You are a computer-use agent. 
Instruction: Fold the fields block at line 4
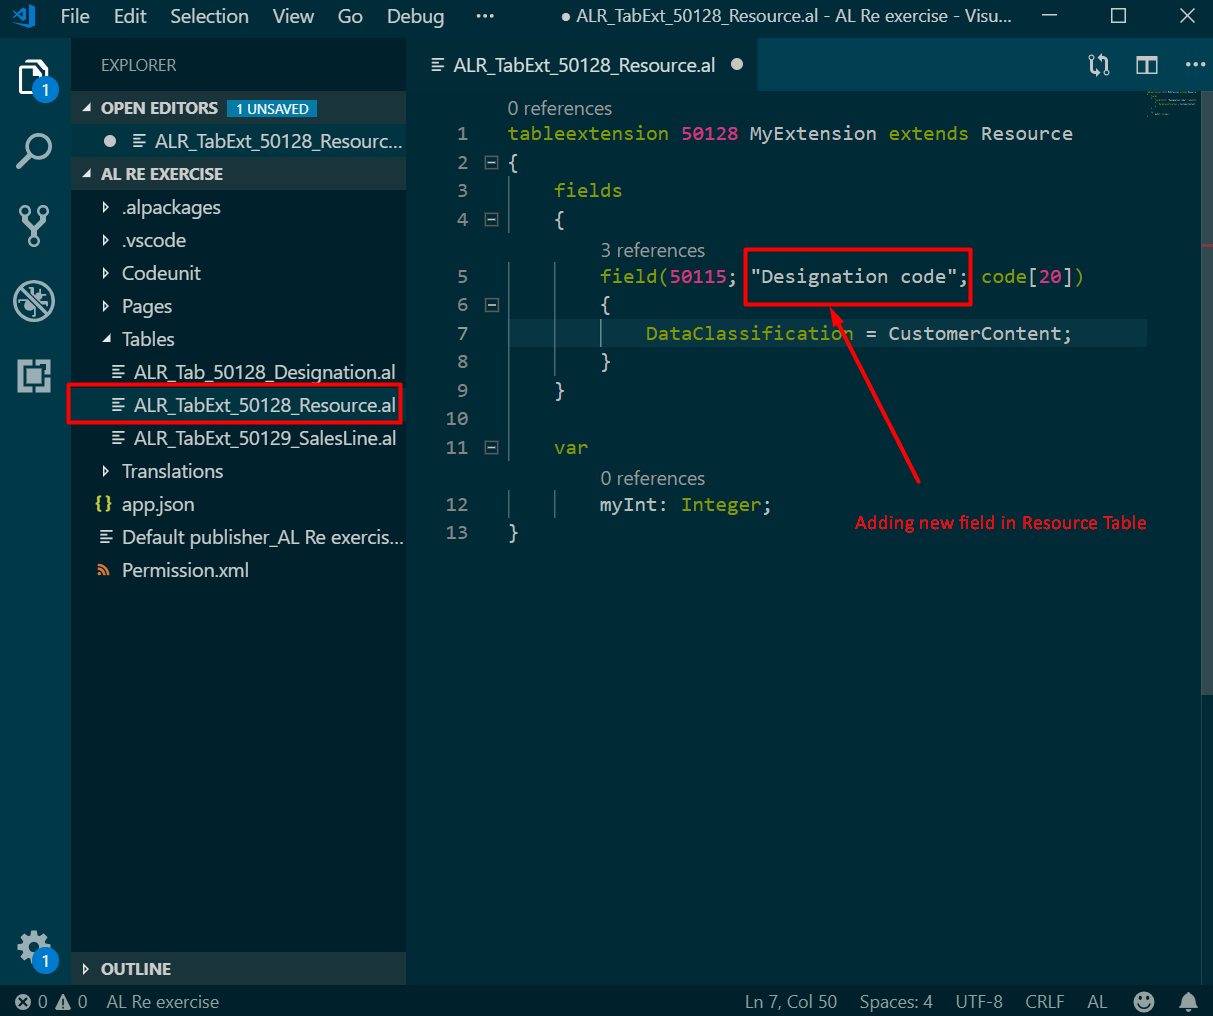(x=491, y=219)
